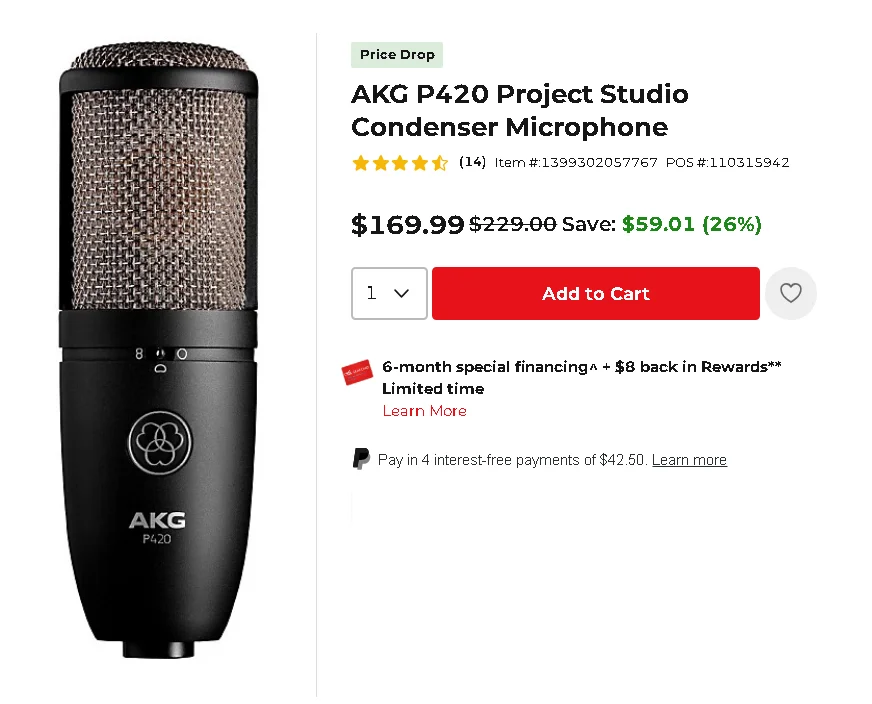Click Learn more about Pay in 4
This screenshot has height=704, width=872.
(689, 459)
